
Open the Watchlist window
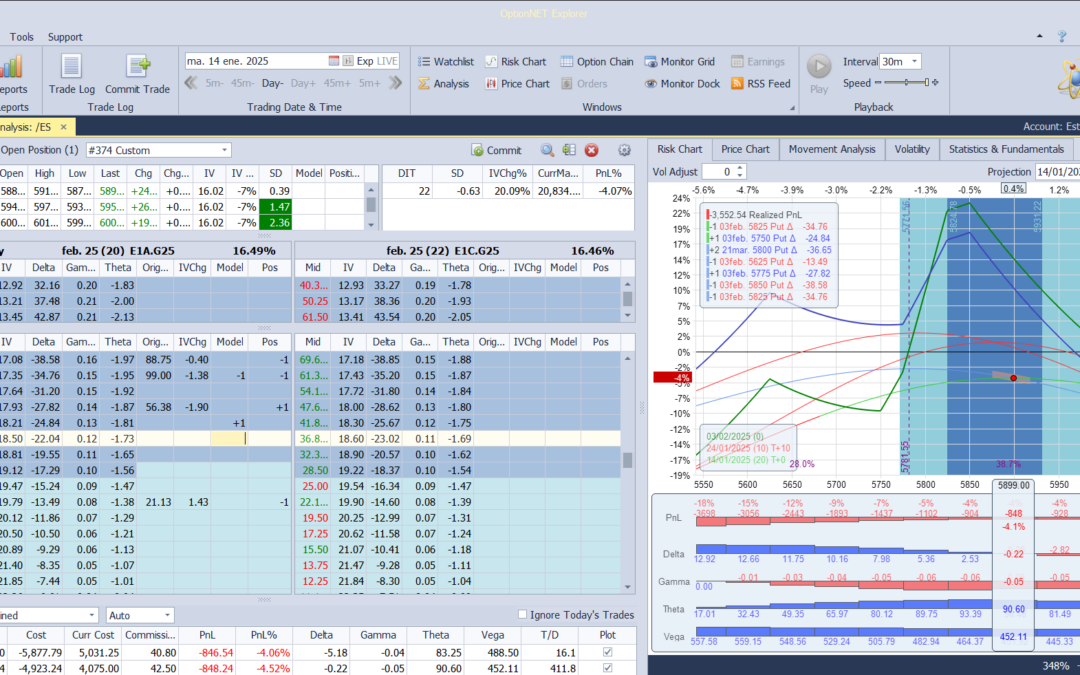[446, 61]
